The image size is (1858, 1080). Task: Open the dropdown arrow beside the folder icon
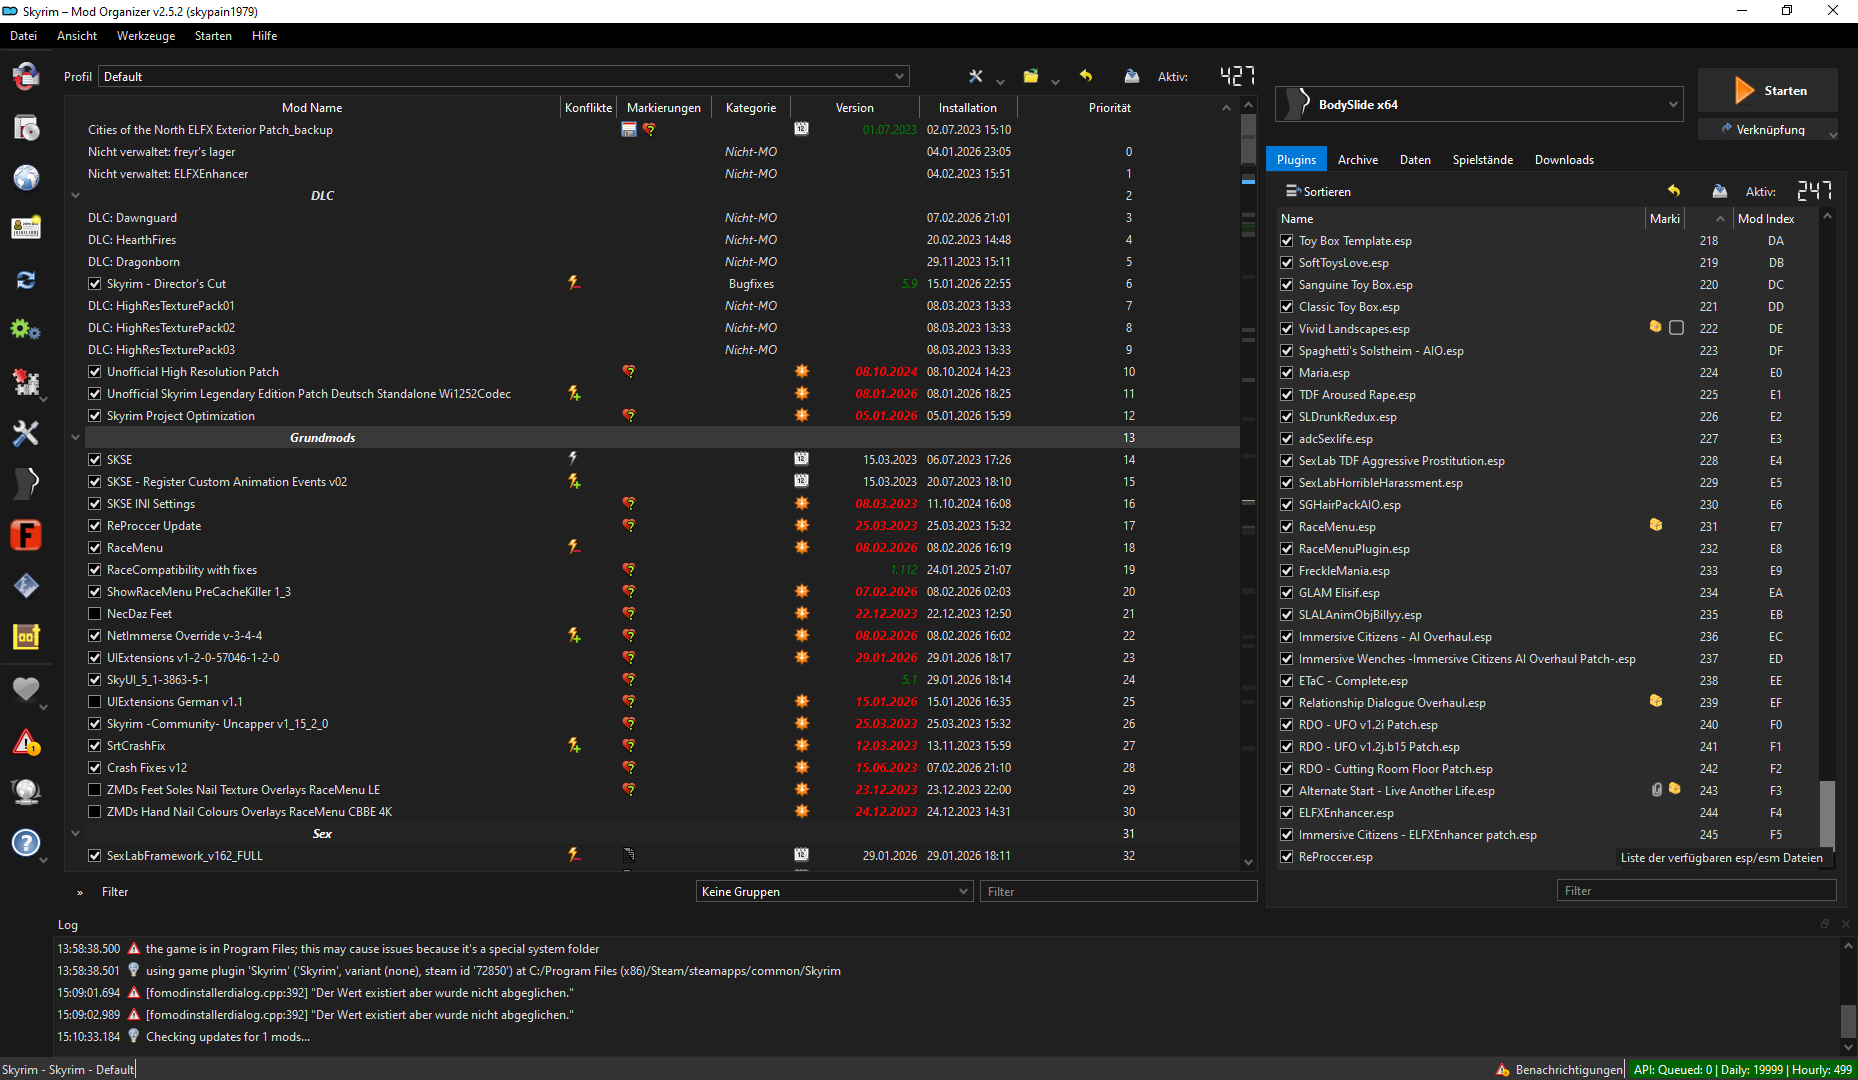(x=1055, y=83)
